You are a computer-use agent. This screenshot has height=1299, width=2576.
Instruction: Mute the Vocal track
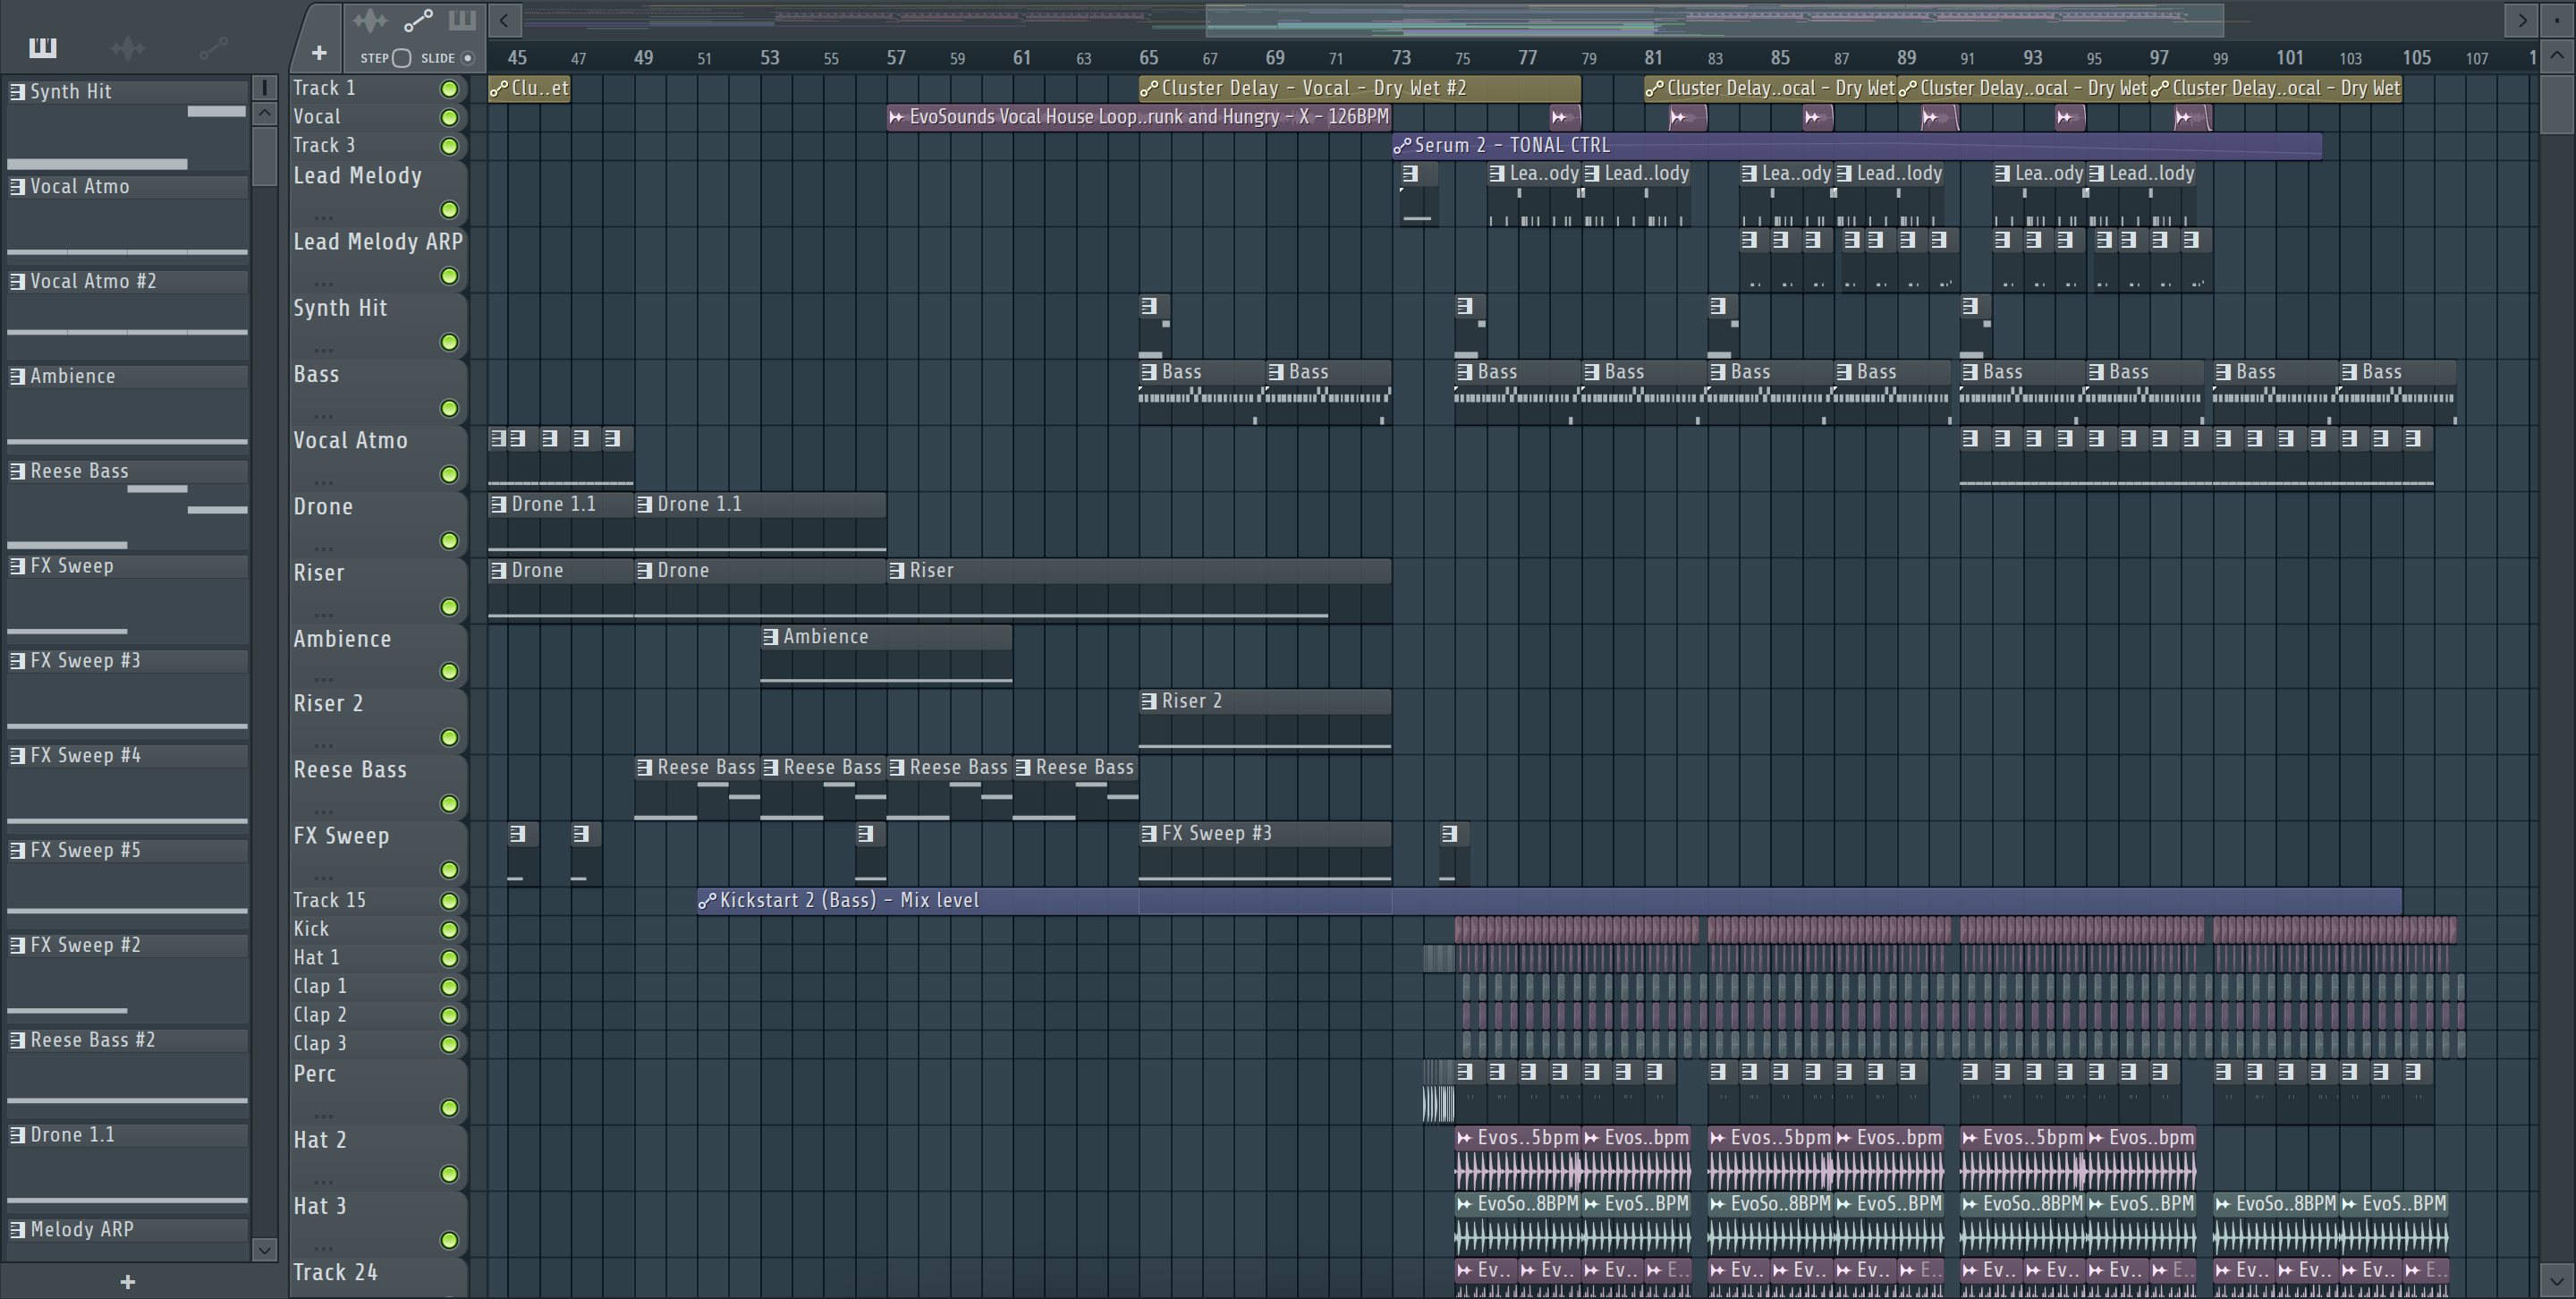coord(450,117)
